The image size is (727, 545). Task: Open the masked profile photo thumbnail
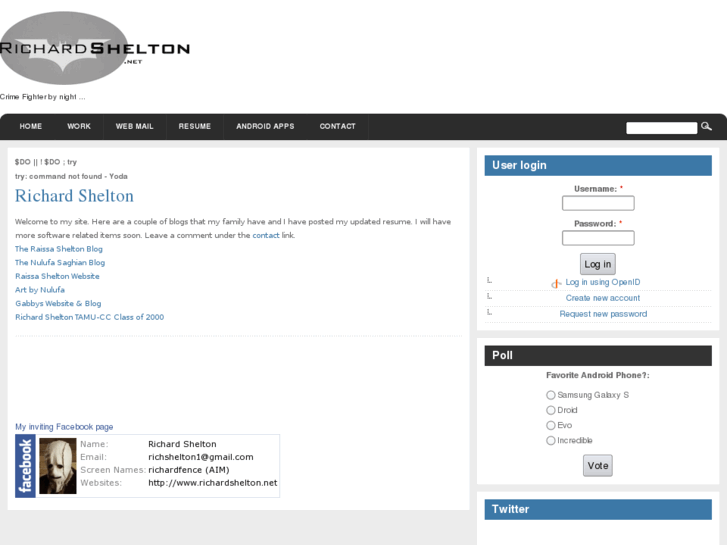pyautogui.click(x=57, y=466)
